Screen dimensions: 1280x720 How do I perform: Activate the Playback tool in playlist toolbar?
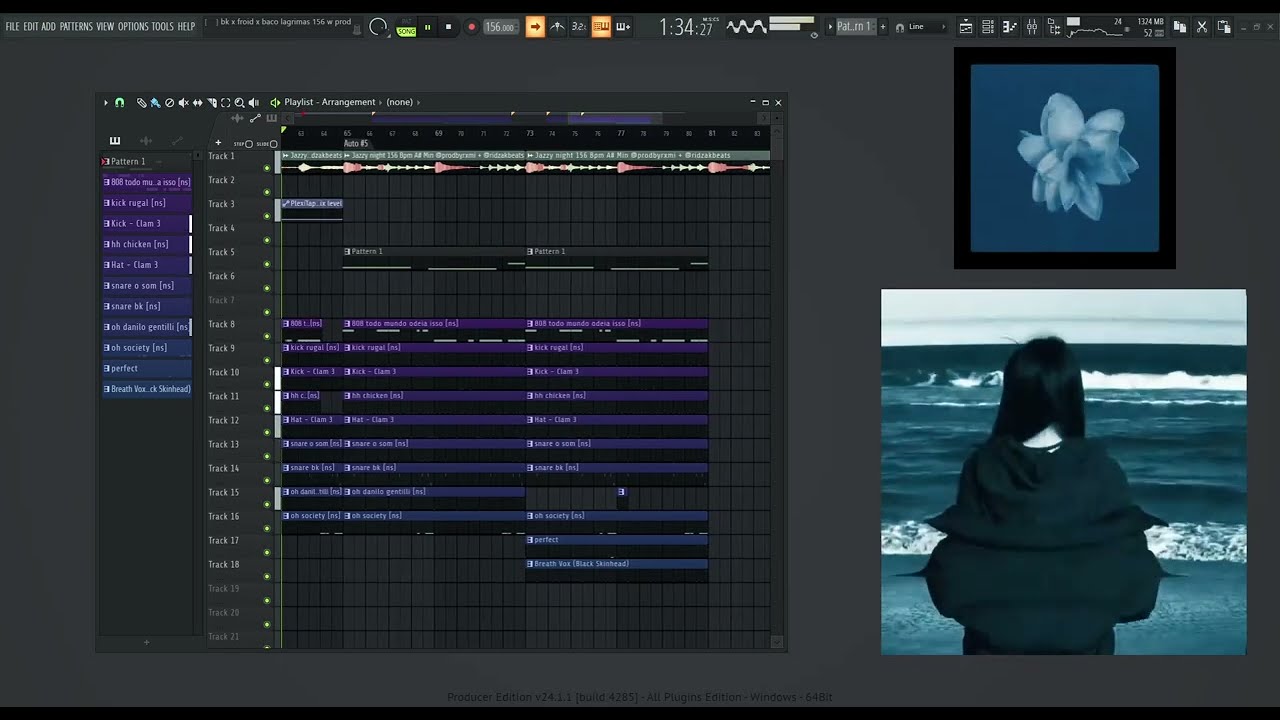pyautogui.click(x=253, y=102)
